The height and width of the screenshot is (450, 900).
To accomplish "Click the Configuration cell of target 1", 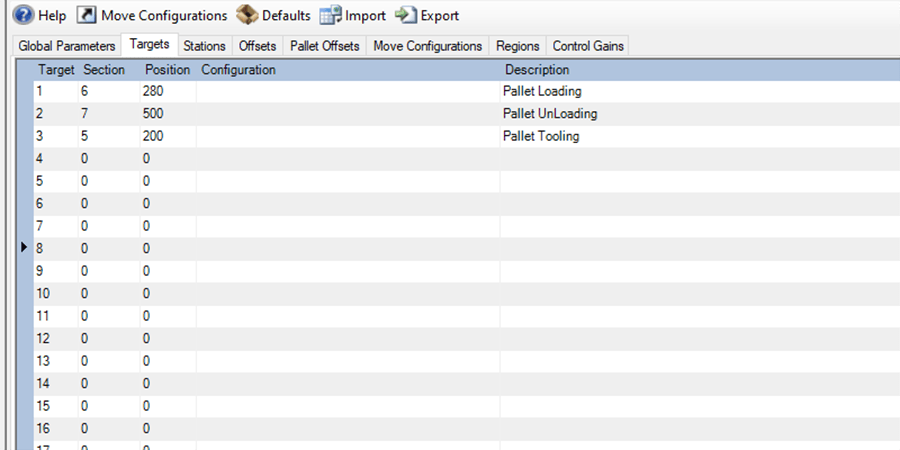I will 348,91.
